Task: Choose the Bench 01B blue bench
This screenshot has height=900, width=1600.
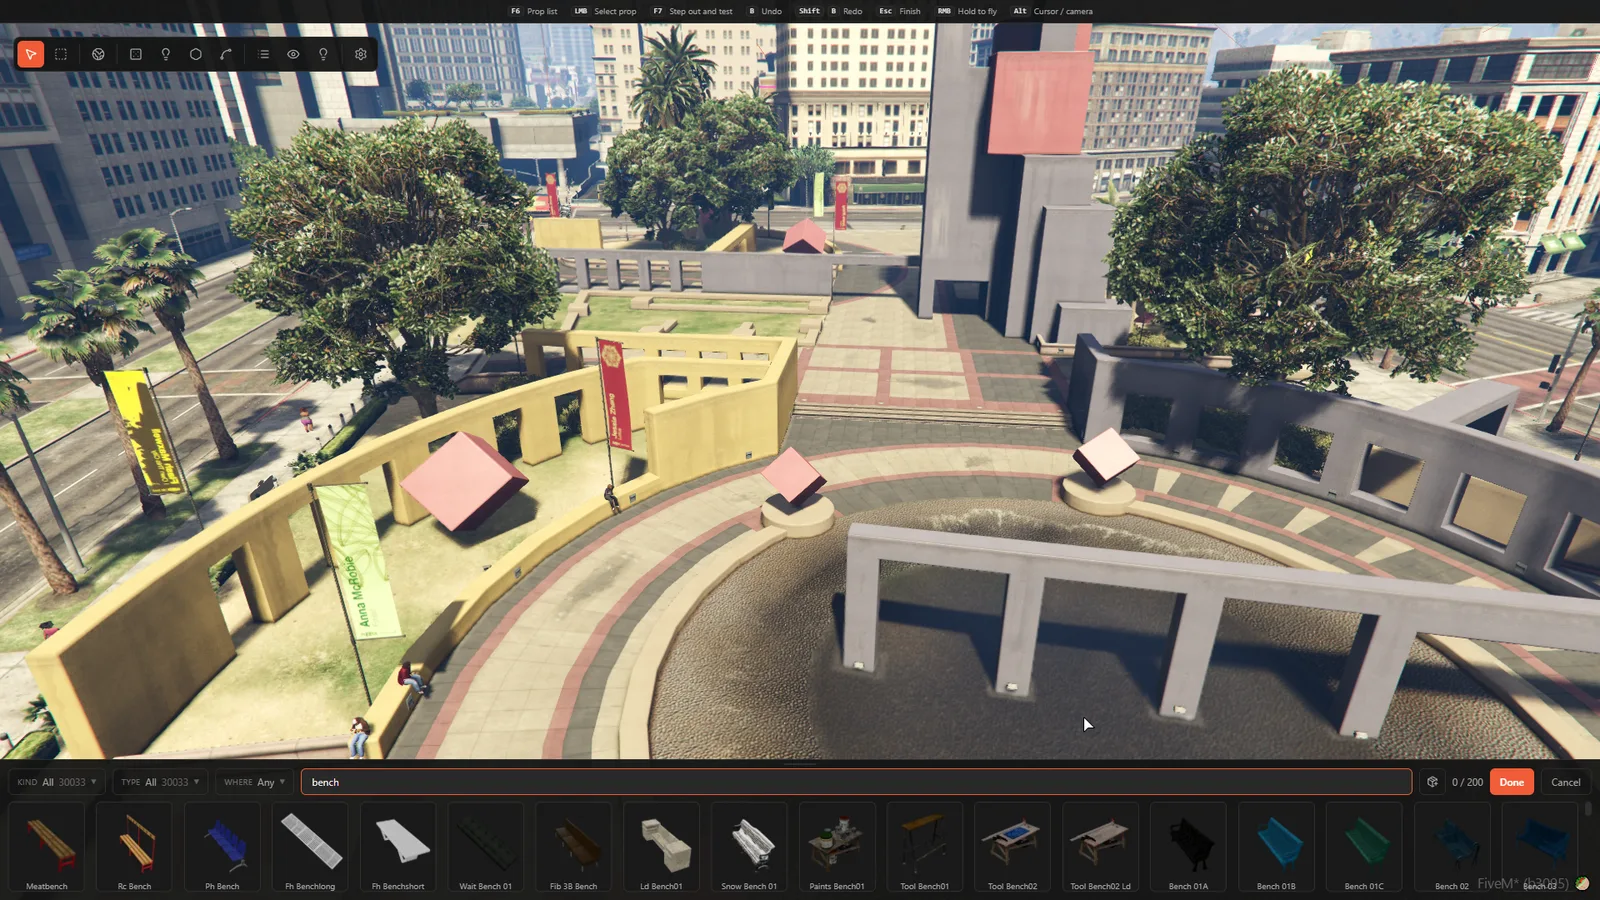Action: pos(1276,847)
